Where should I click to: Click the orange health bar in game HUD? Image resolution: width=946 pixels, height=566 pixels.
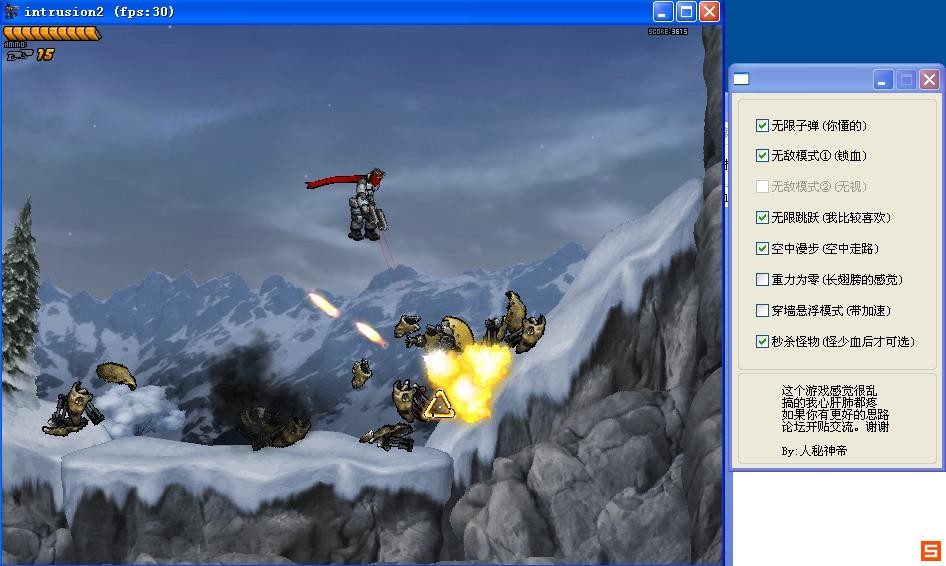(x=52, y=33)
